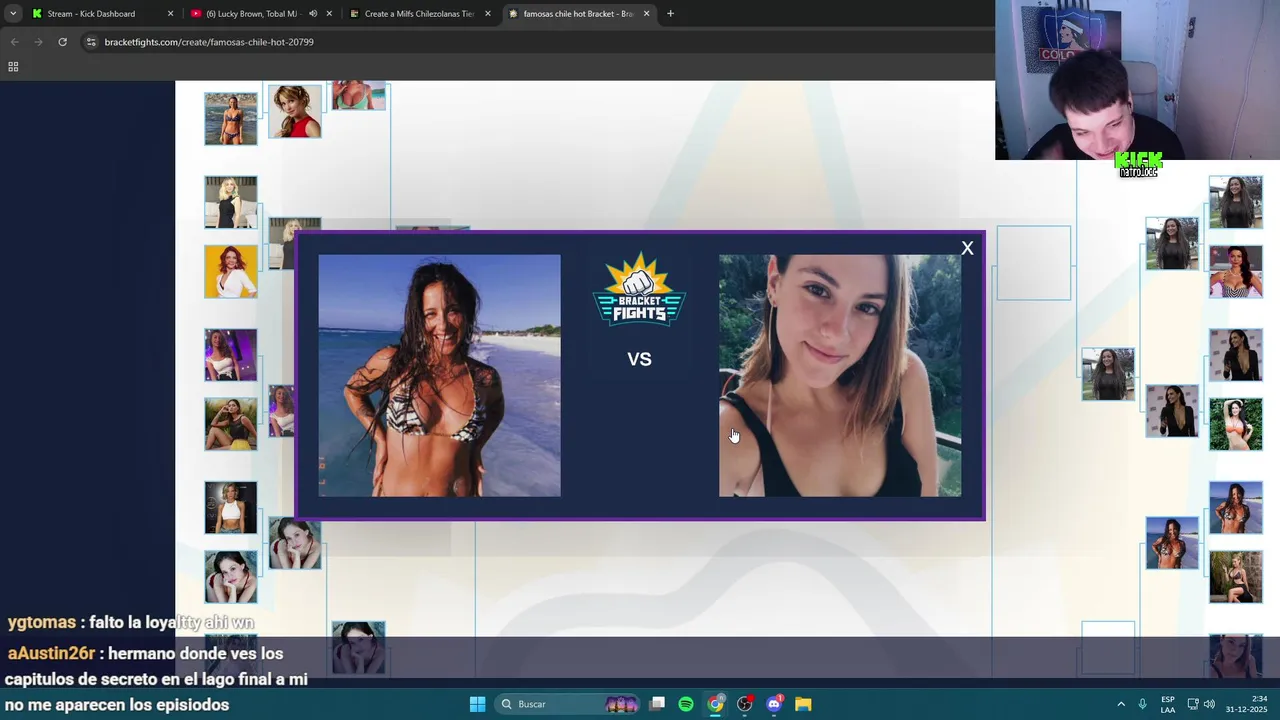
Task: Click empty winner slot left of right bracket
Action: coord(1033,263)
